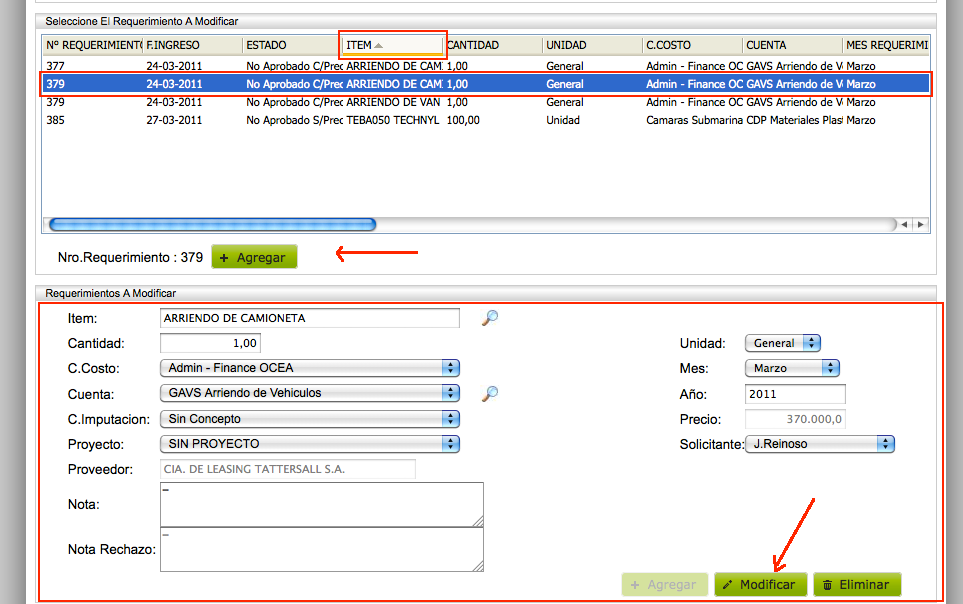The width and height of the screenshot is (963, 604).
Task: Open the Unidad dropdown
Action: [x=783, y=343]
